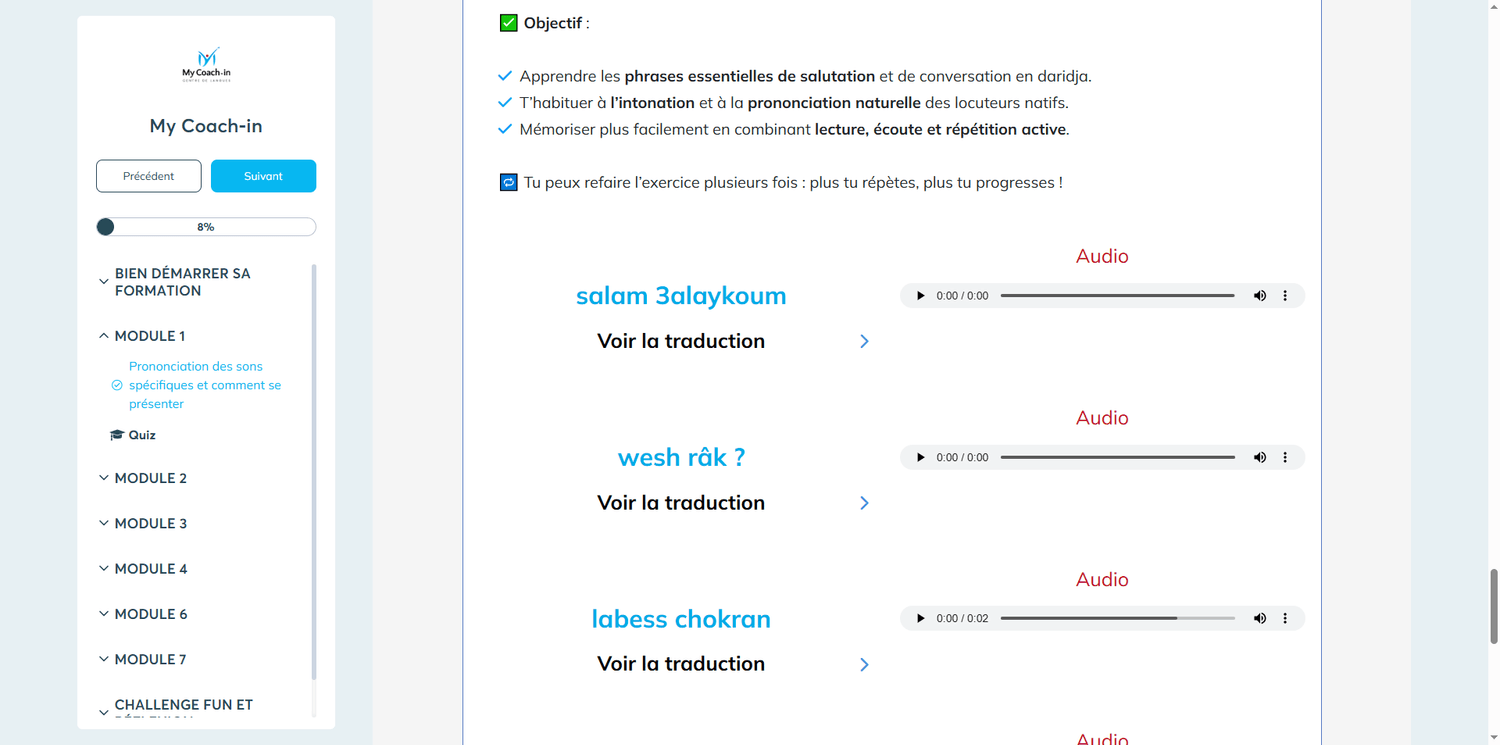Reveal translation of labess chokran
1500x745 pixels.
864,665
